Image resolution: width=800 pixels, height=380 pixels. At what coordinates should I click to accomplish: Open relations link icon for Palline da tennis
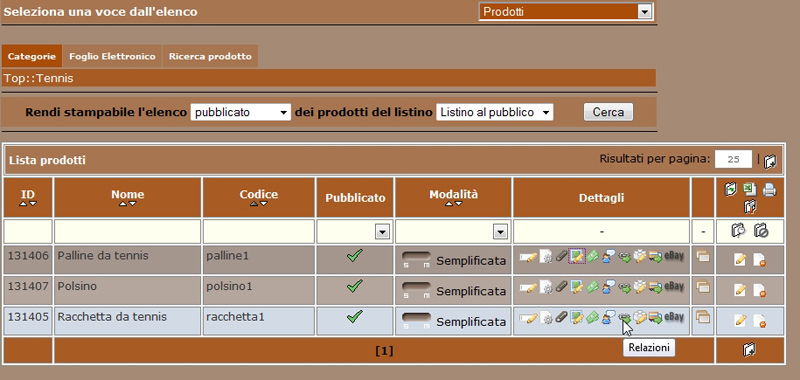(624, 257)
